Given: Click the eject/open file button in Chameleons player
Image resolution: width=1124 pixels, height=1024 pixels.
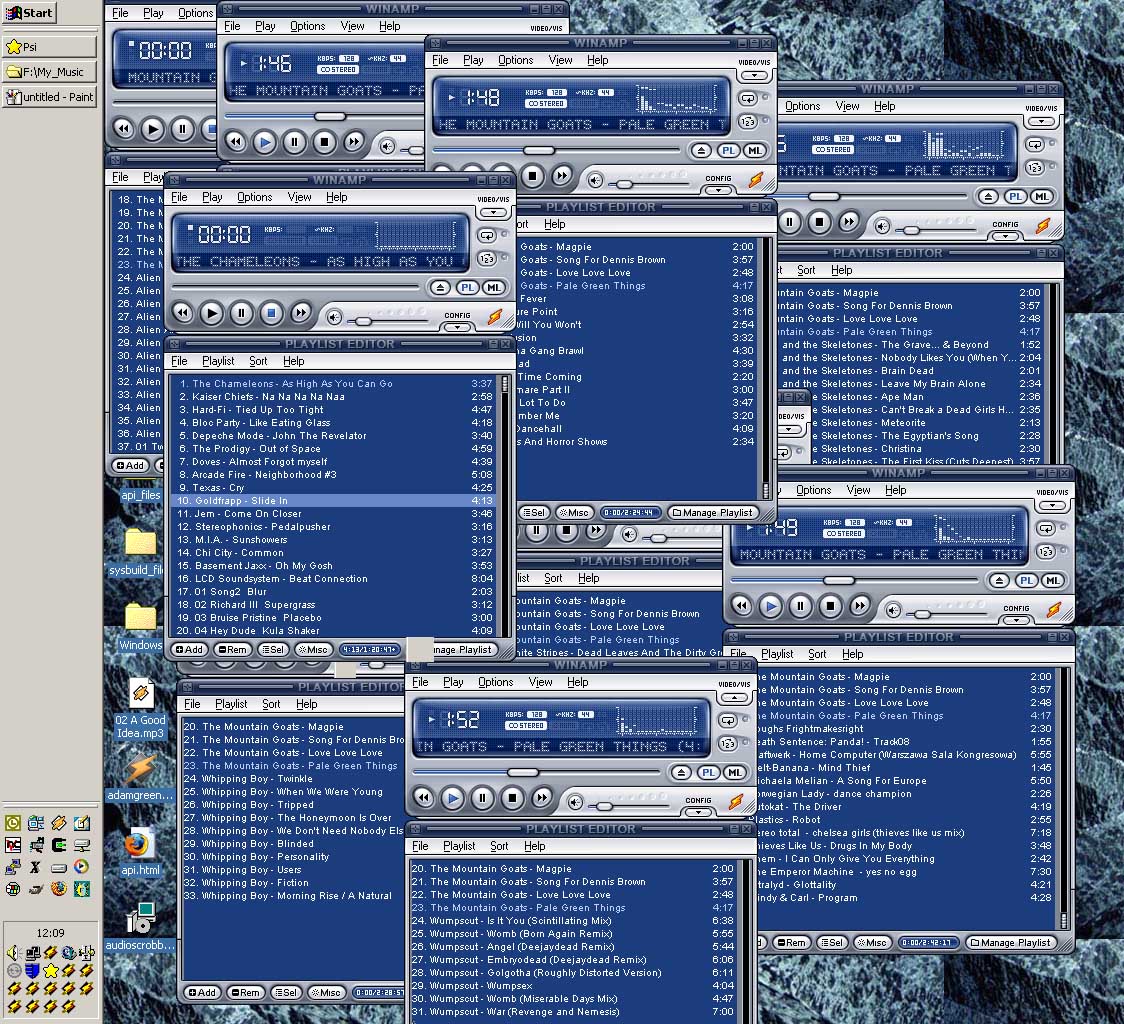Looking at the screenshot, I should tap(441, 288).
